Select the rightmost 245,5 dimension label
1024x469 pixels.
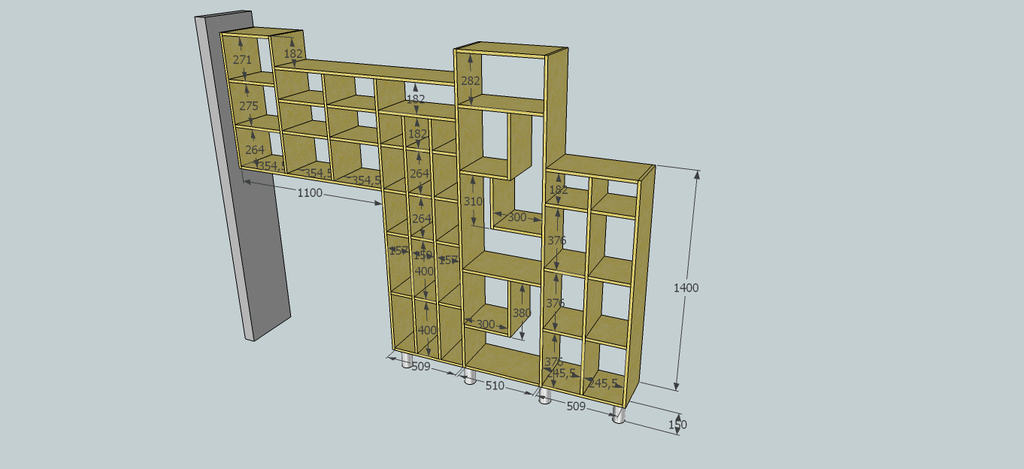pos(604,382)
